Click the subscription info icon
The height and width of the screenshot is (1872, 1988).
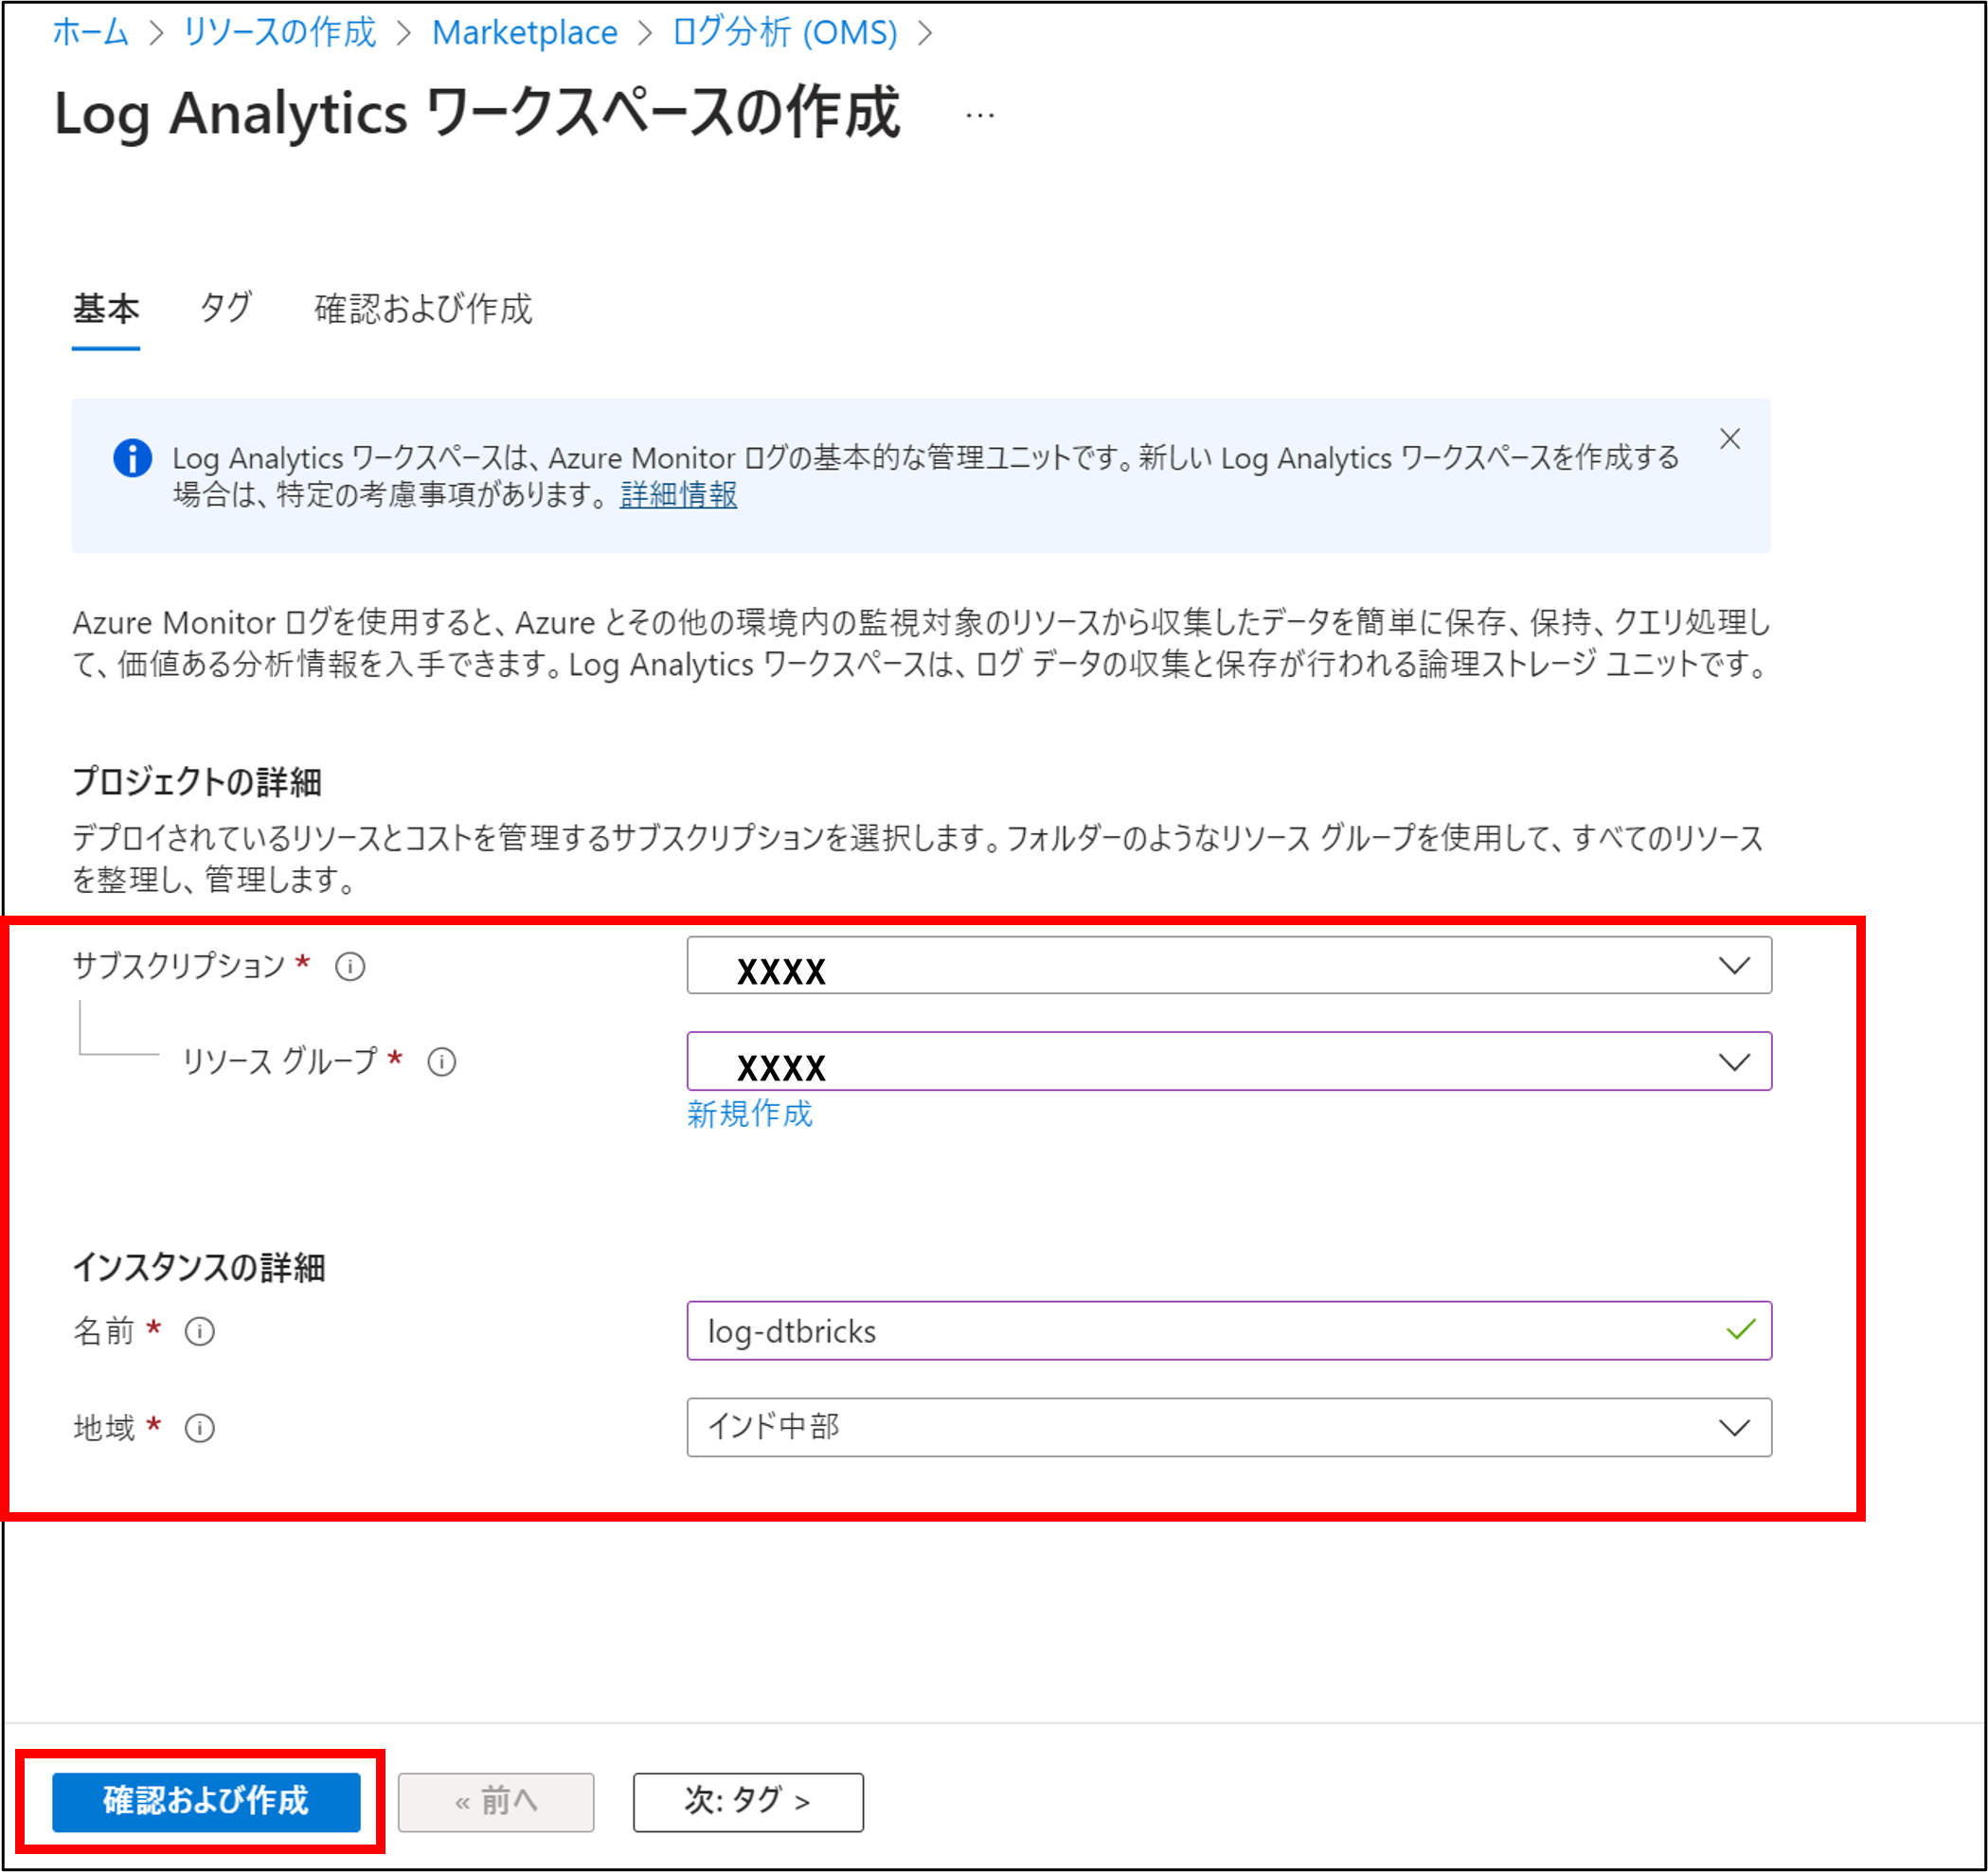click(350, 967)
